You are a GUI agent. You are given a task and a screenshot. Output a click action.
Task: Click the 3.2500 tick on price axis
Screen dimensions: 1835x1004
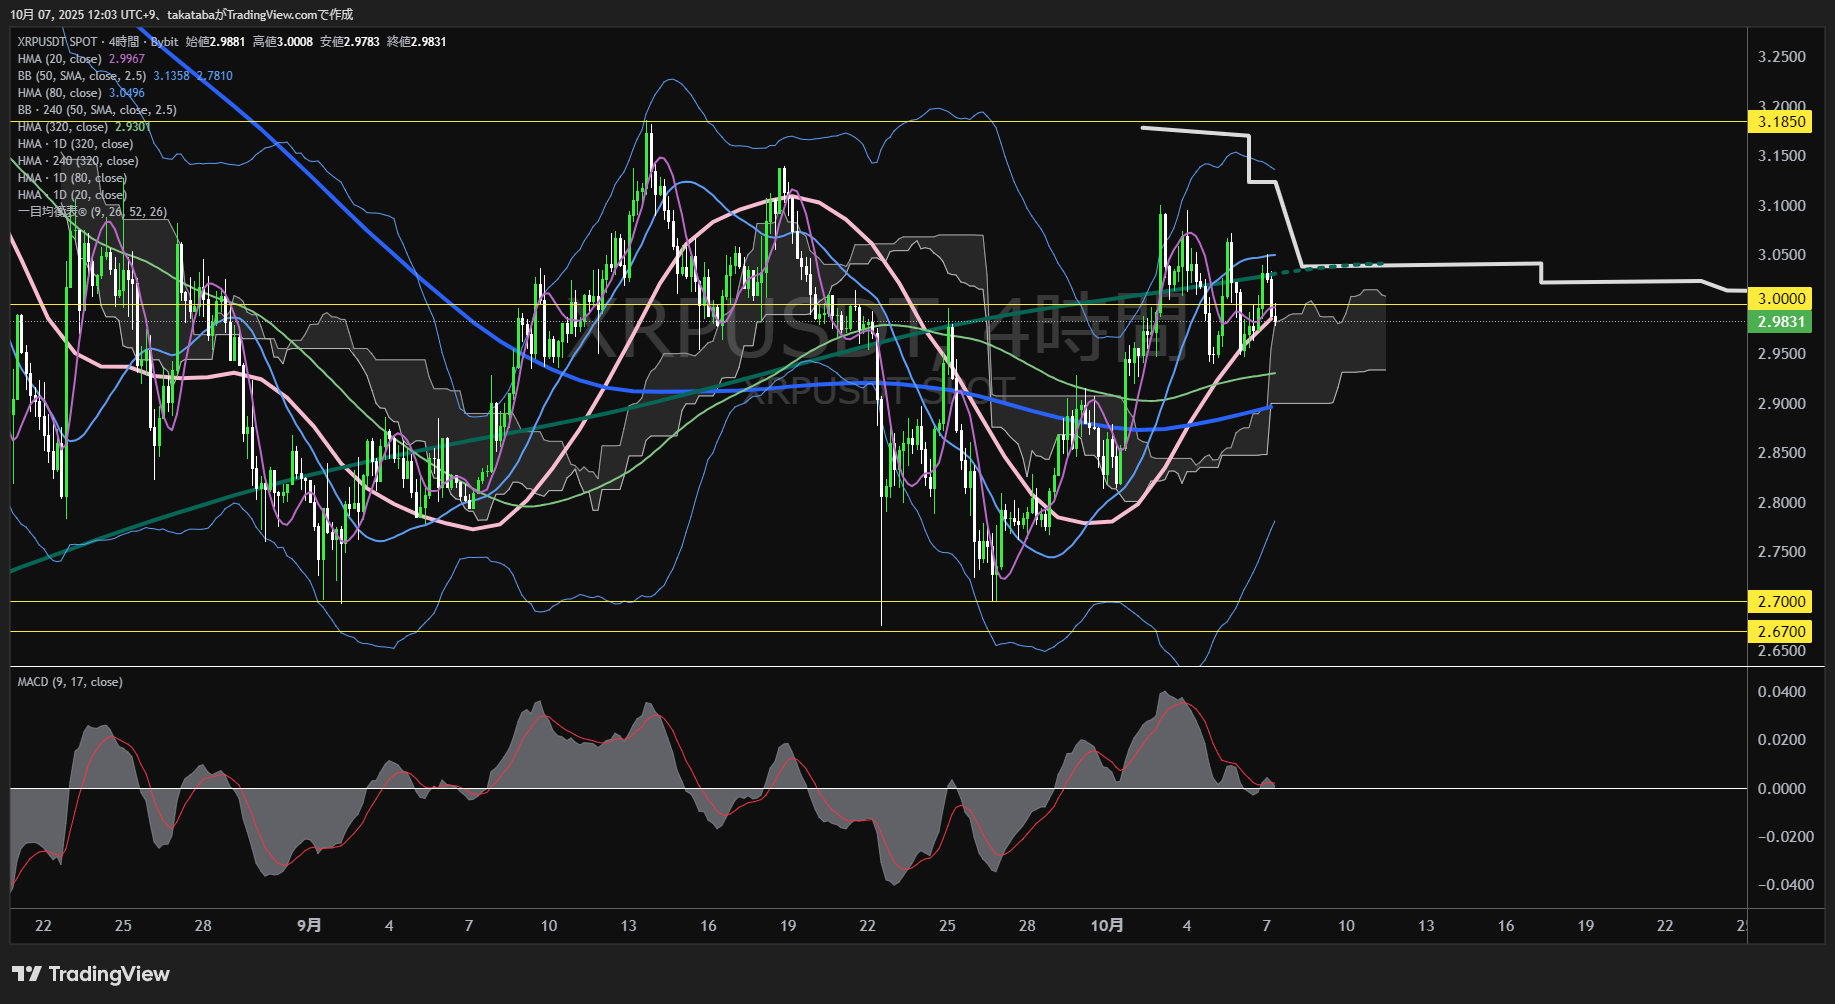[1781, 57]
